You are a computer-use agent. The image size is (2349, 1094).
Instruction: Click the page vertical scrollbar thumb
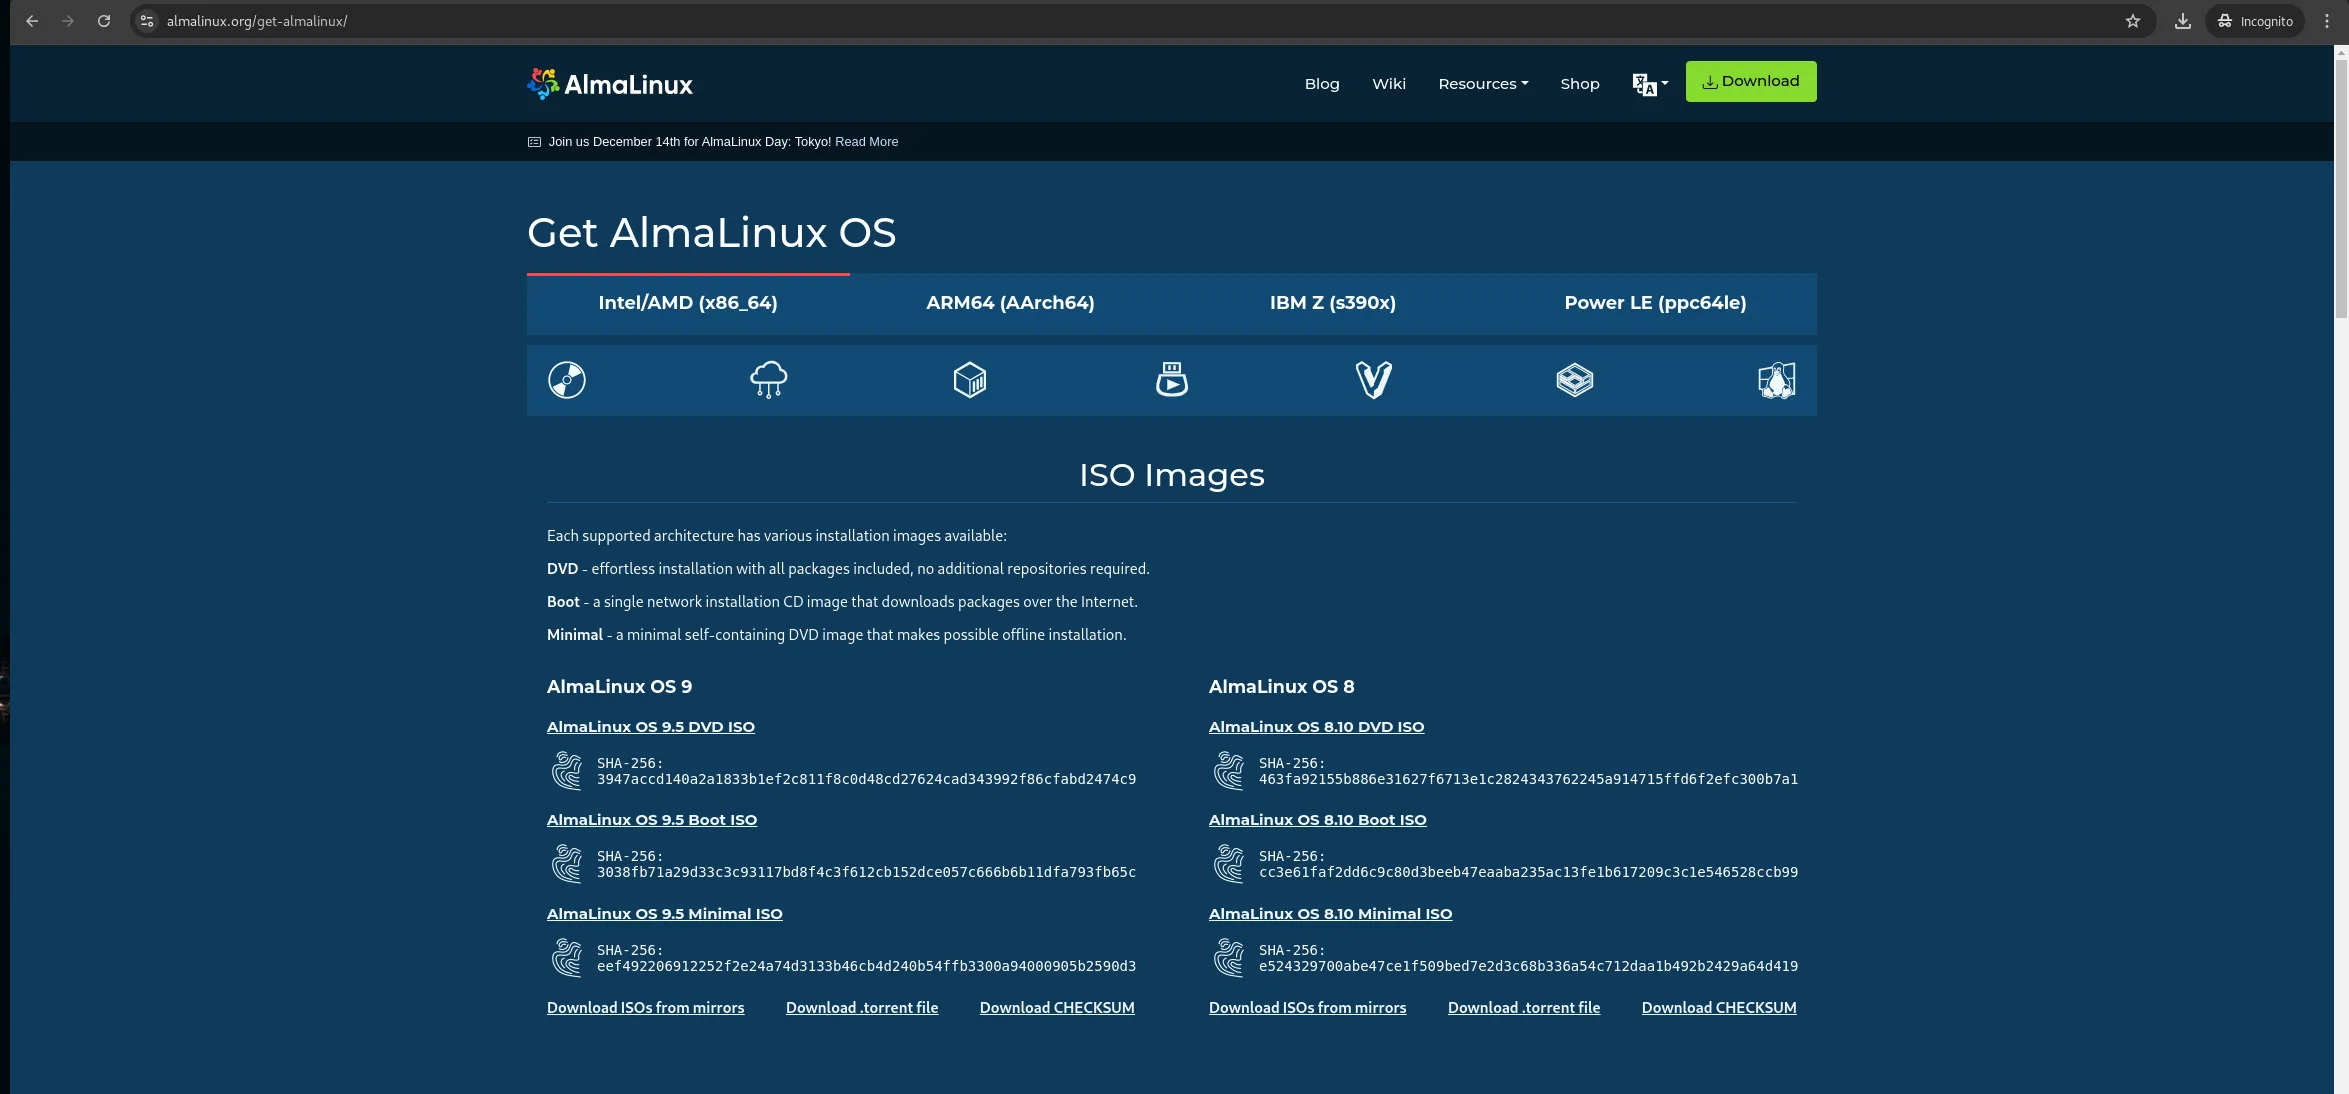coord(2341,188)
